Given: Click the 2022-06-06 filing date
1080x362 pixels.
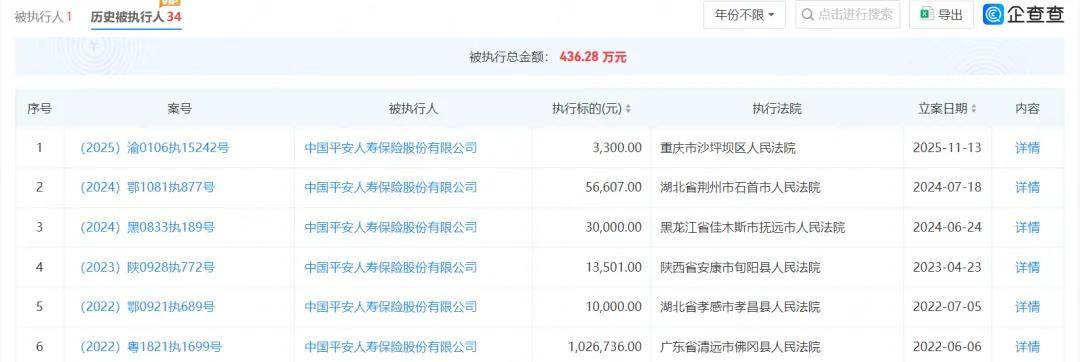Looking at the screenshot, I should pos(947,347).
